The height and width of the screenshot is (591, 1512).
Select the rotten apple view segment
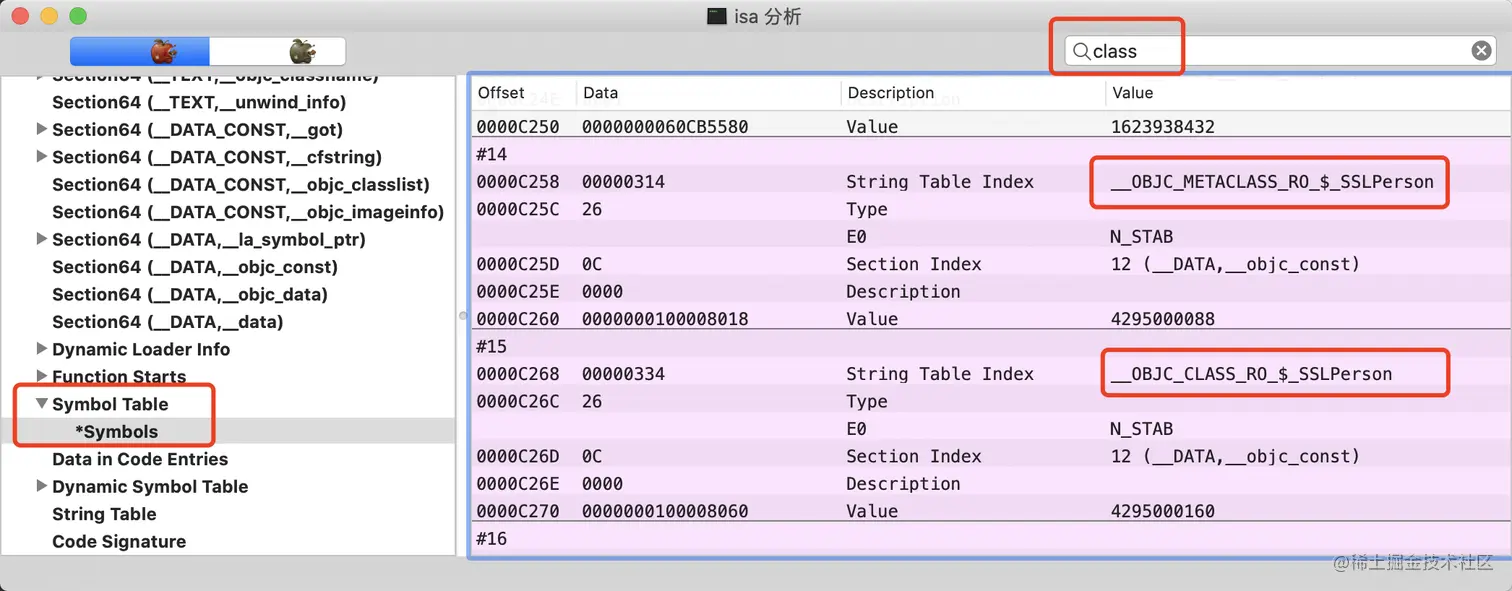(x=278, y=51)
